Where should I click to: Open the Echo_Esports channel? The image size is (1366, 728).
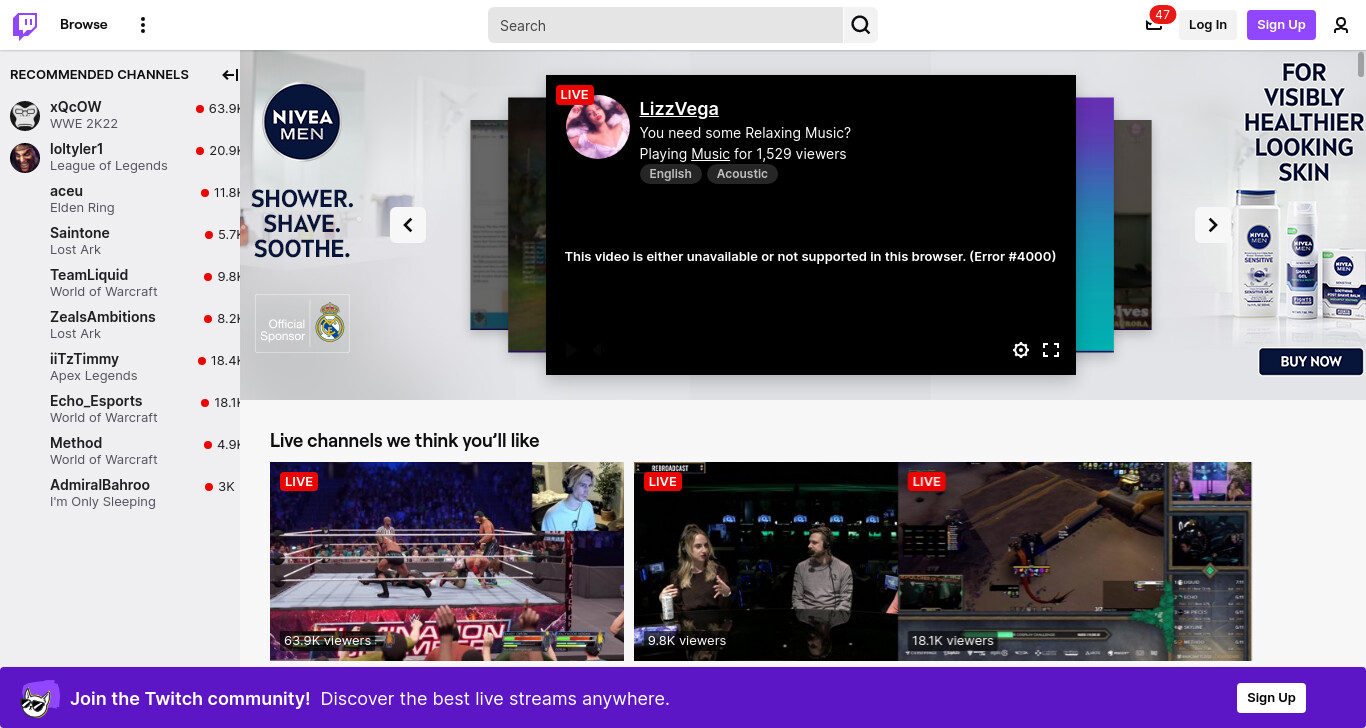(120, 409)
